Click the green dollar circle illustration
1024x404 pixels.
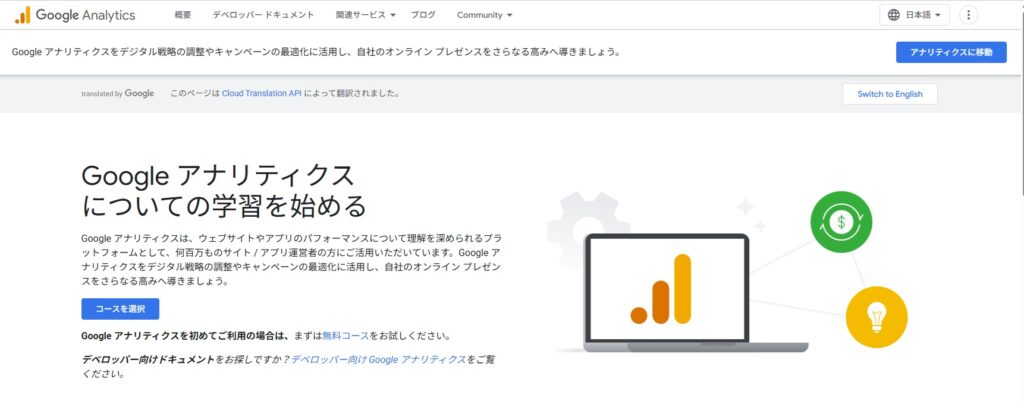click(x=841, y=222)
